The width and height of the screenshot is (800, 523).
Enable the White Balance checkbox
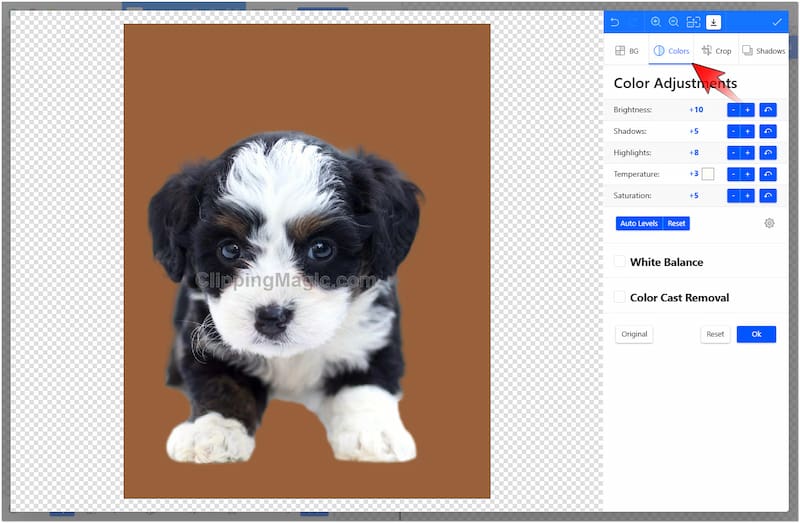pos(620,261)
